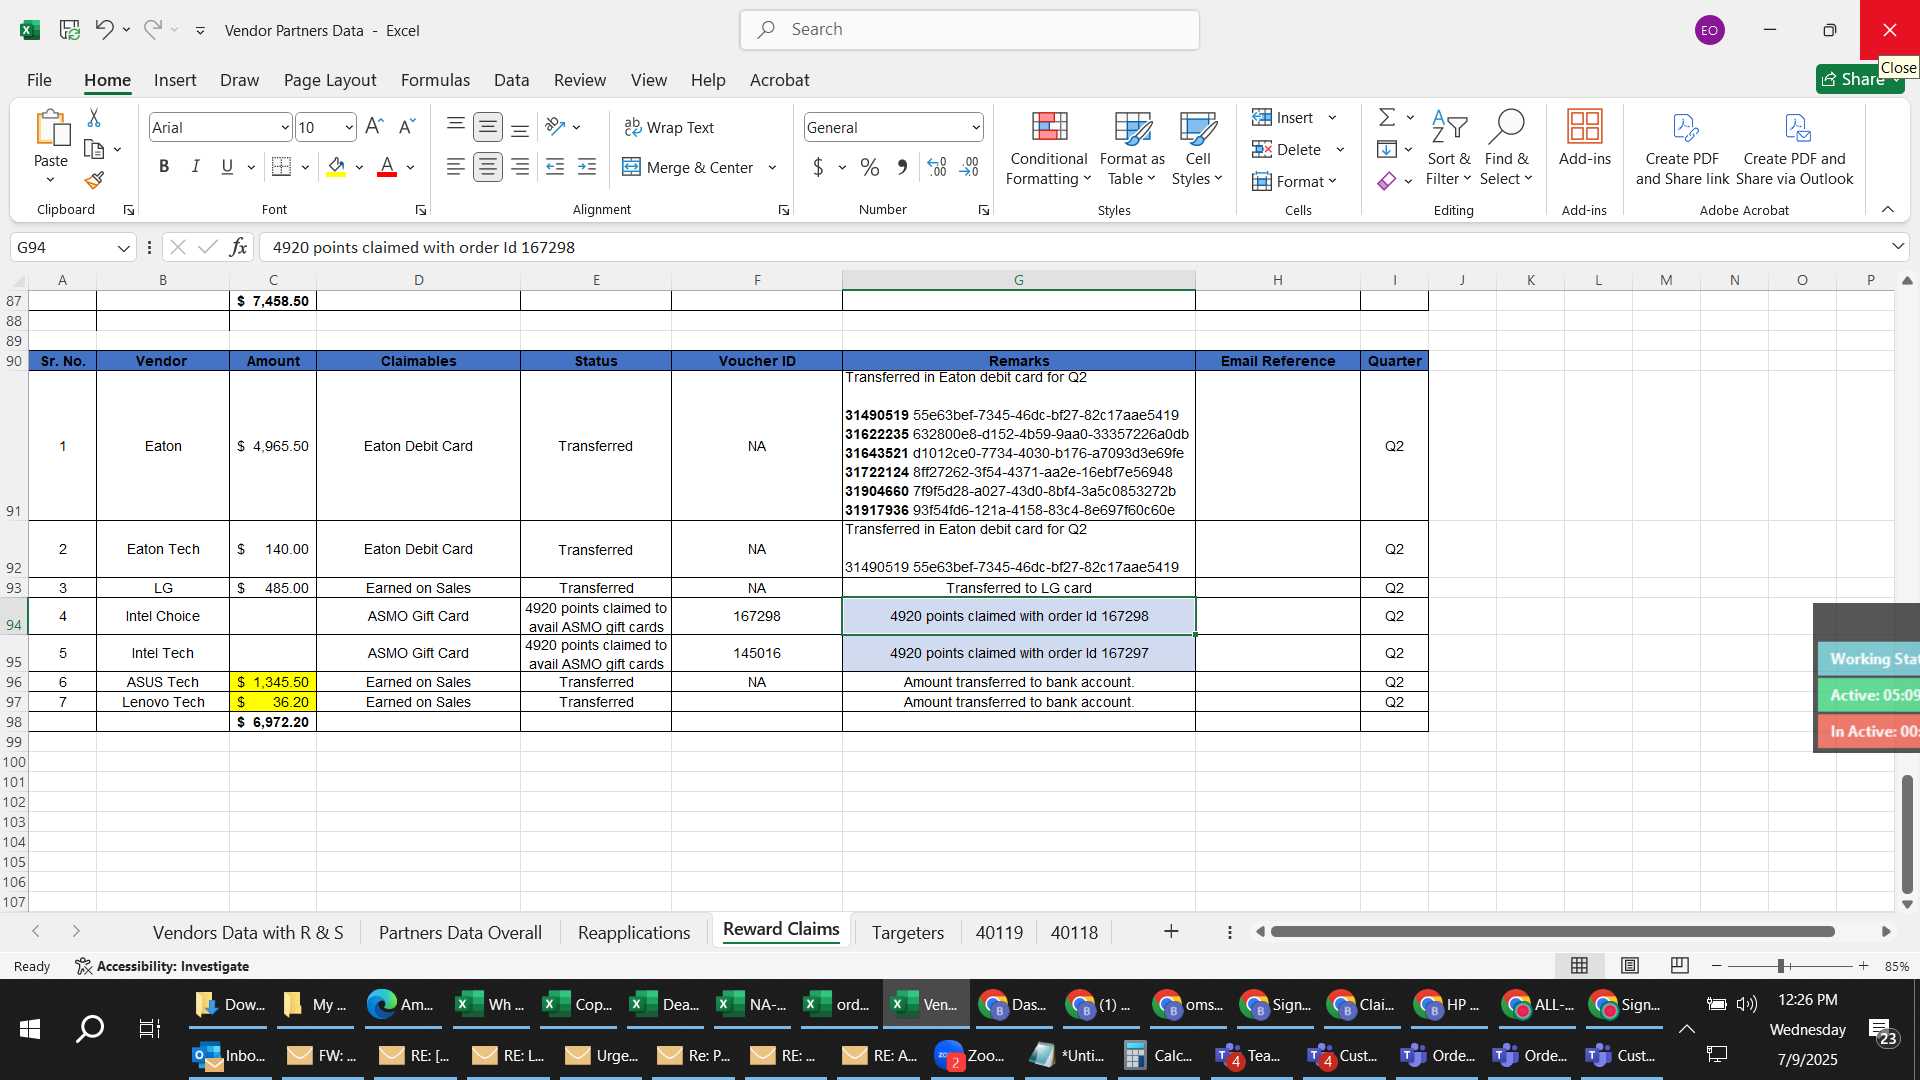Open the number format dropdown showing General
The width and height of the screenshot is (1920, 1080).
[x=975, y=128]
